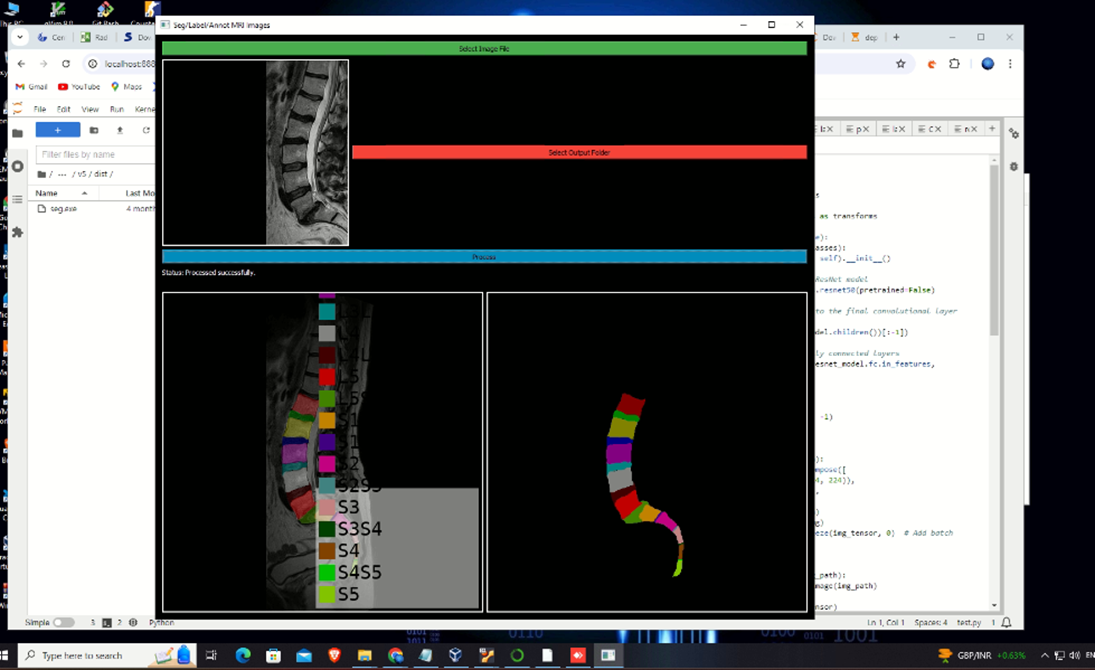Click the blue Process button
The width and height of the screenshot is (1095, 670).
pos(484,257)
